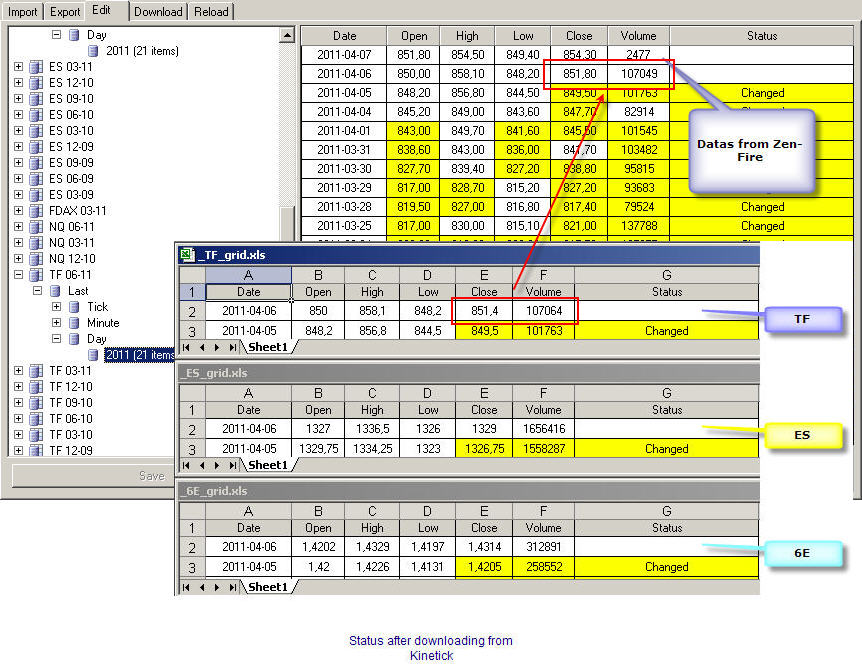Image resolution: width=862 pixels, height=664 pixels.
Task: Click the 2011-03-28 date cell
Action: coord(344,207)
